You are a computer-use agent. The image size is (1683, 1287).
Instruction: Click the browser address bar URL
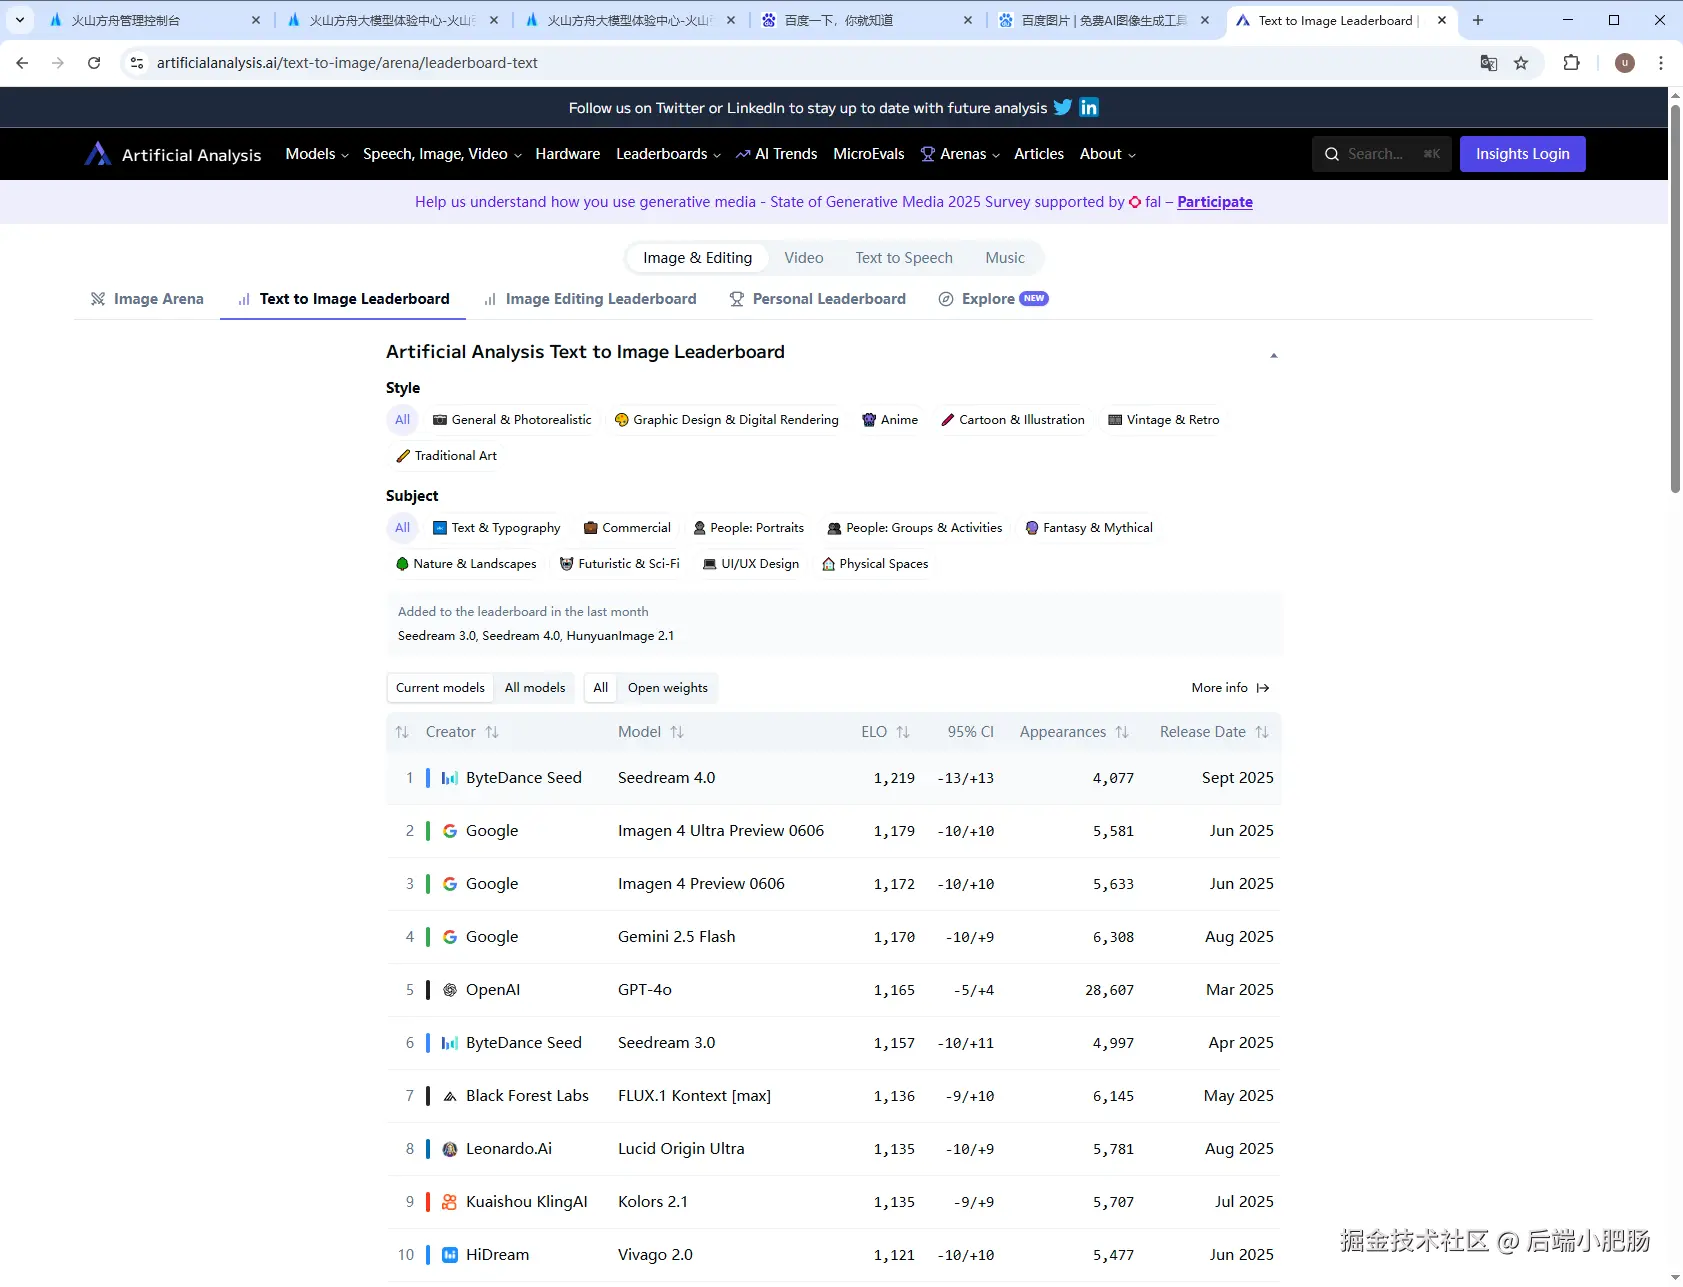pyautogui.click(x=347, y=63)
